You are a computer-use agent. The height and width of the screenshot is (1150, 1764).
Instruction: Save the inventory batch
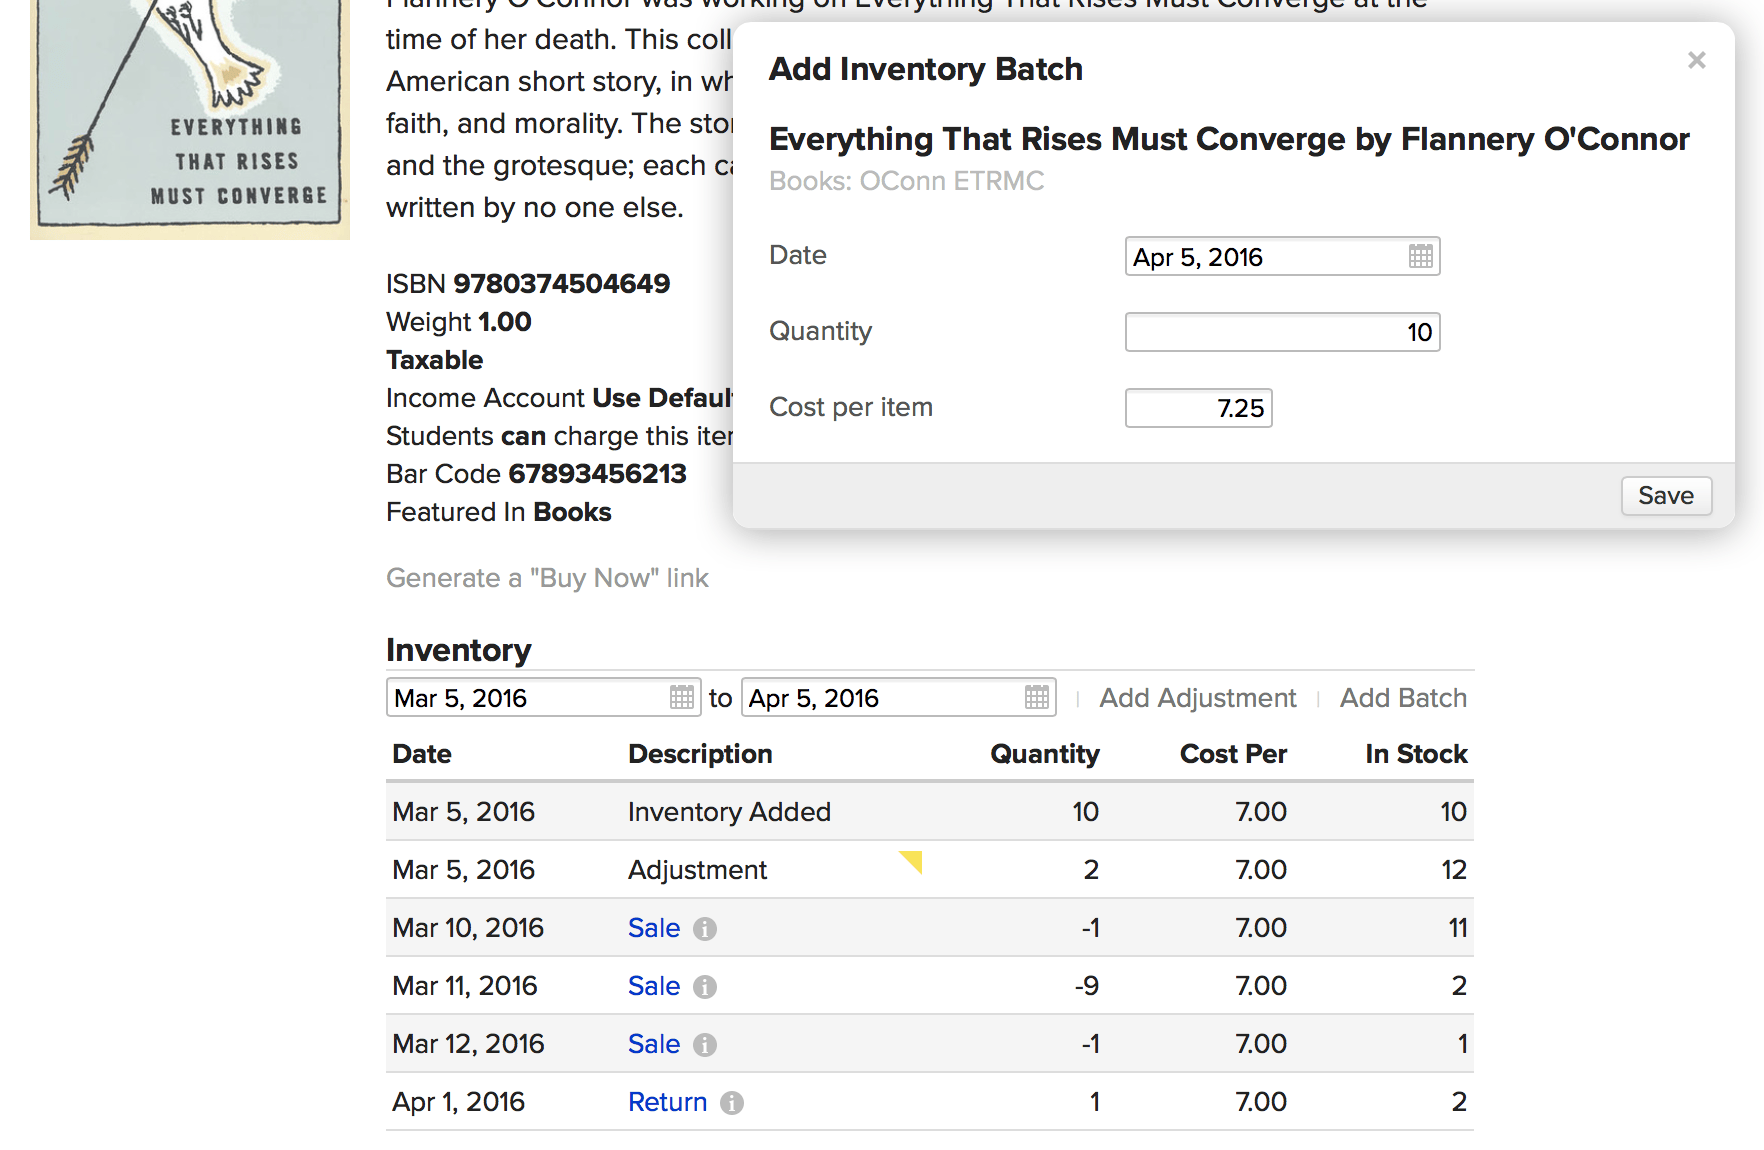[x=1666, y=496]
